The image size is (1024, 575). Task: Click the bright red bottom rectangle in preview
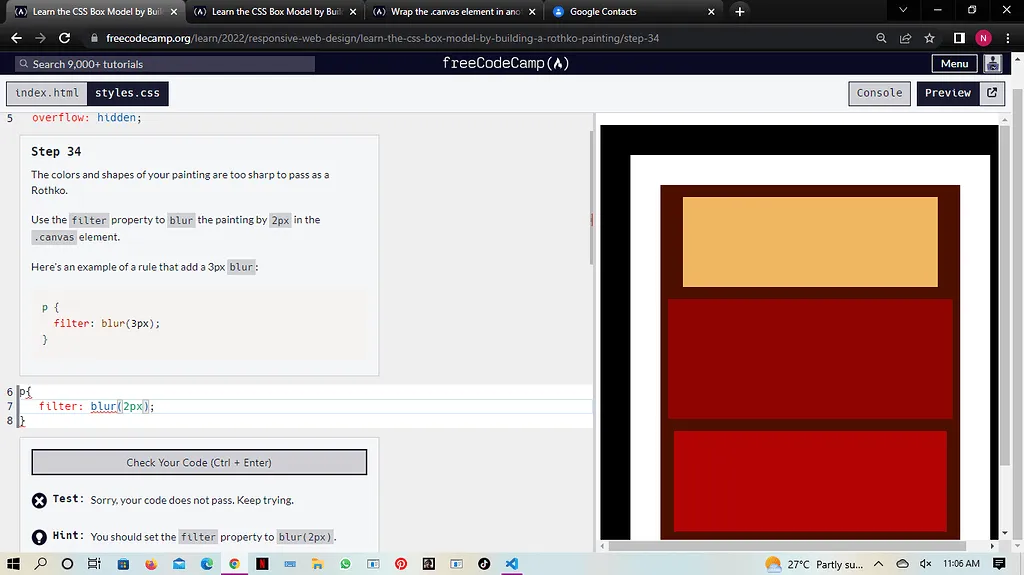pos(810,481)
